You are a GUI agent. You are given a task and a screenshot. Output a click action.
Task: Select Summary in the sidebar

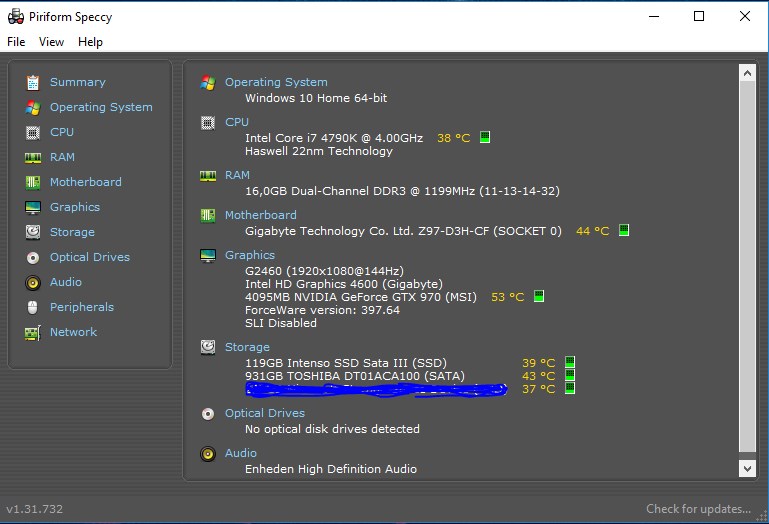tap(77, 82)
